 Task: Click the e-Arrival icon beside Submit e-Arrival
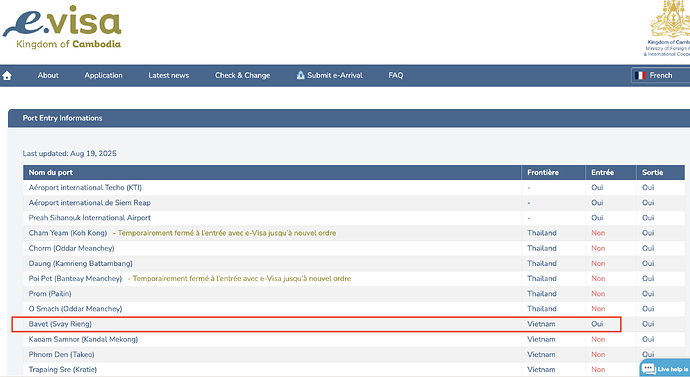[301, 75]
